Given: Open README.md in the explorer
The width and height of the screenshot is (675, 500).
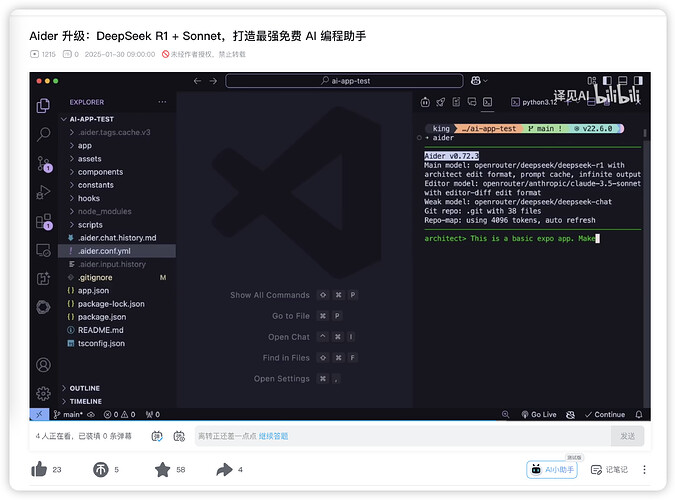Looking at the screenshot, I should click(x=100, y=330).
